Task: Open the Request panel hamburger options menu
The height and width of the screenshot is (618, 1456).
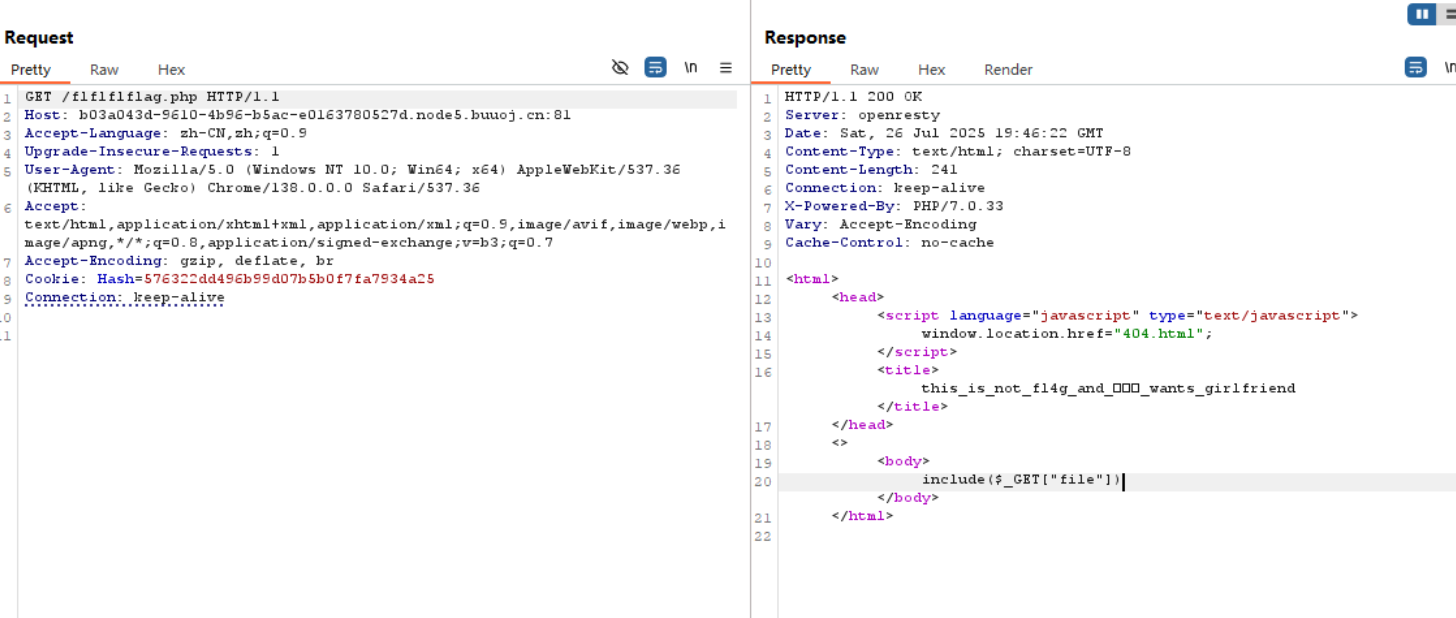Action: (x=726, y=68)
